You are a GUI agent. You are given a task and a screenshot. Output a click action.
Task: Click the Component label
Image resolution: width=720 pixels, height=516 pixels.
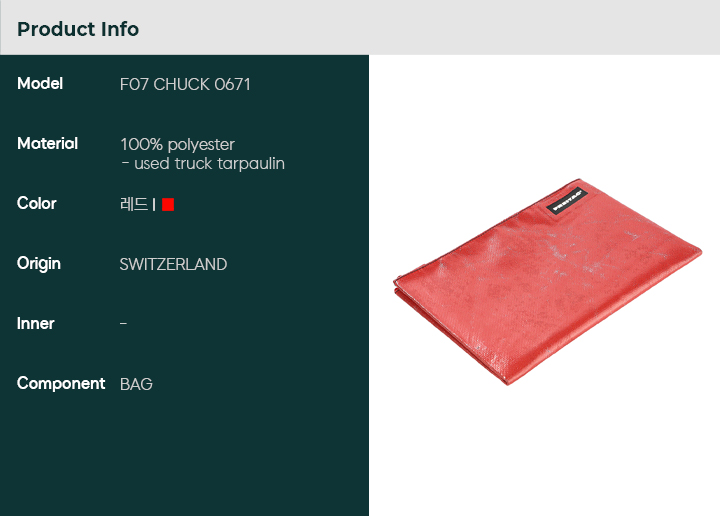point(61,384)
